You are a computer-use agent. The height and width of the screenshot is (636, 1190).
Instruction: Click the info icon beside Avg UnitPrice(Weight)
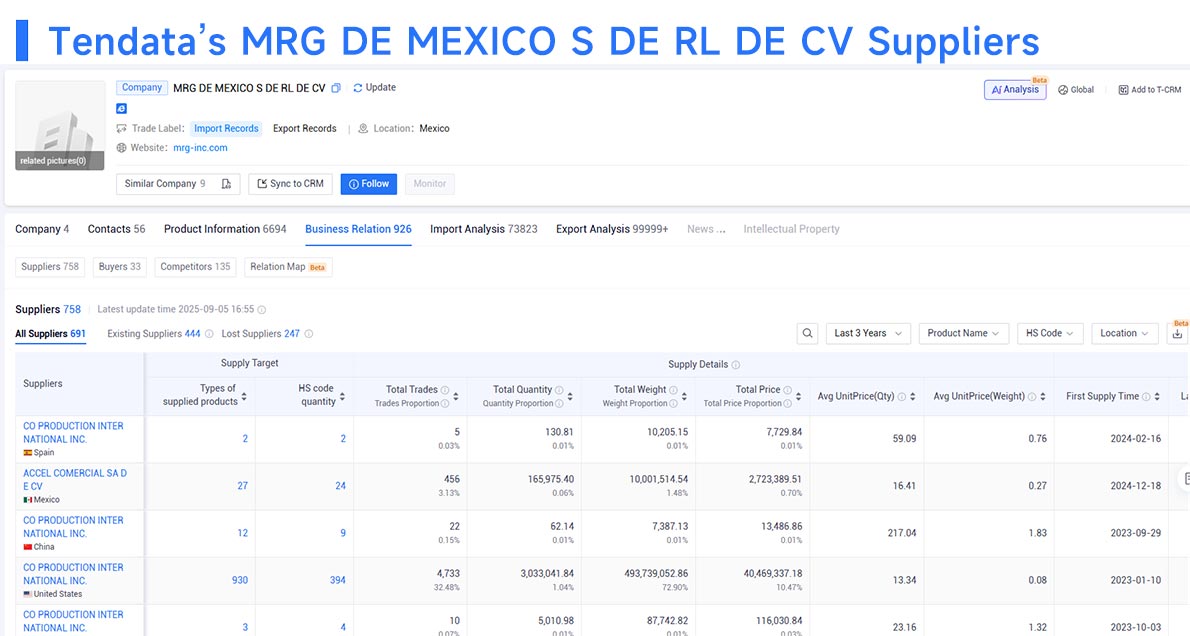[x=1032, y=397]
